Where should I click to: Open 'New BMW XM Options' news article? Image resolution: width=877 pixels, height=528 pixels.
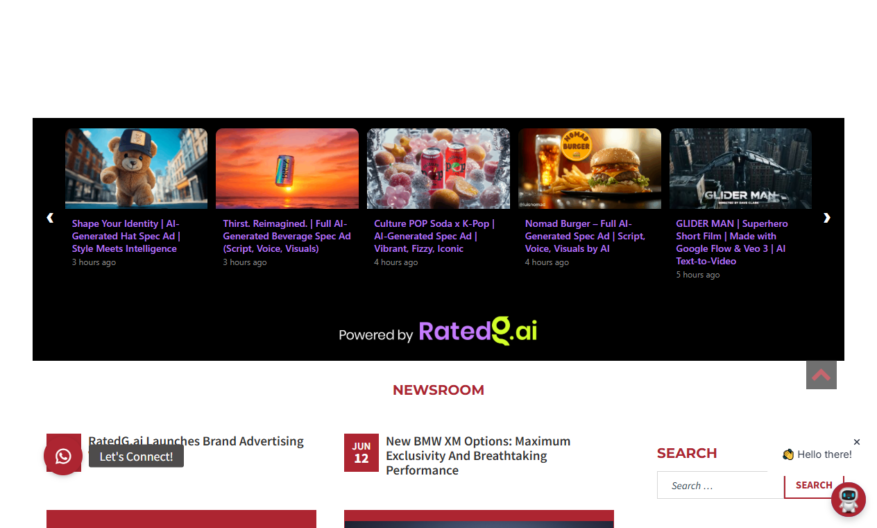(x=478, y=456)
